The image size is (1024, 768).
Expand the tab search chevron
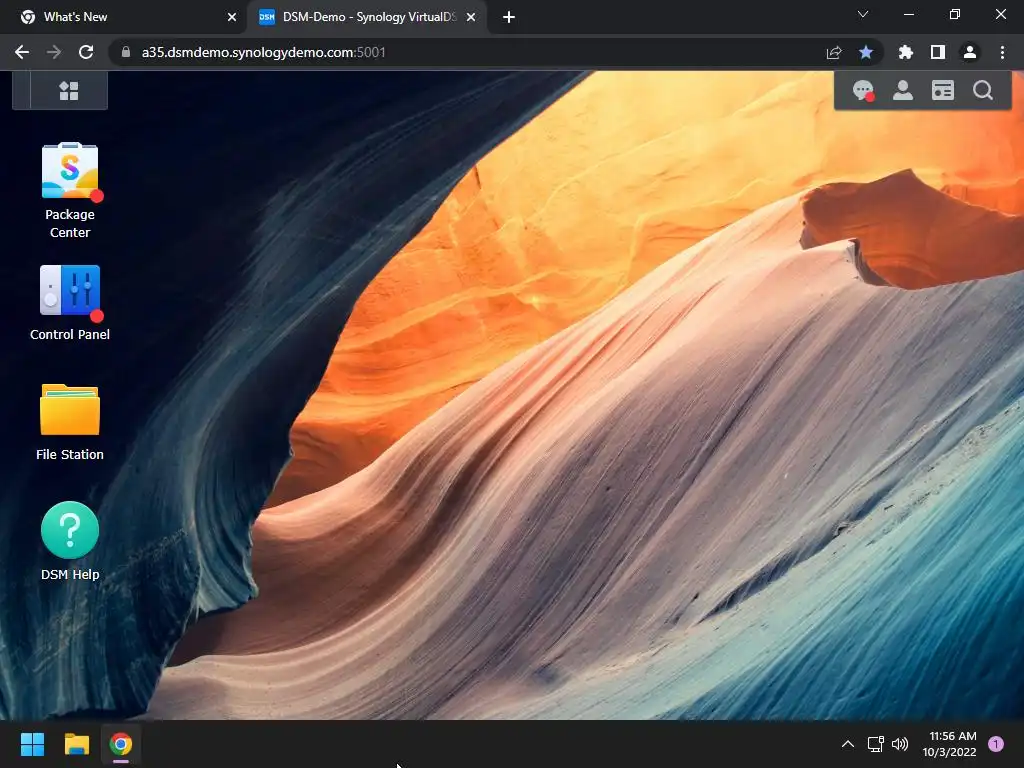pos(863,14)
